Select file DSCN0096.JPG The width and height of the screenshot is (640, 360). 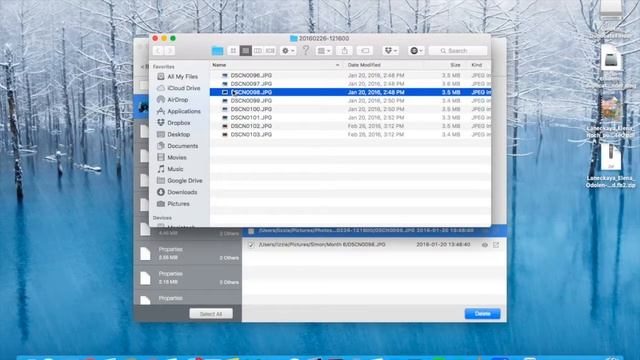pos(350,76)
